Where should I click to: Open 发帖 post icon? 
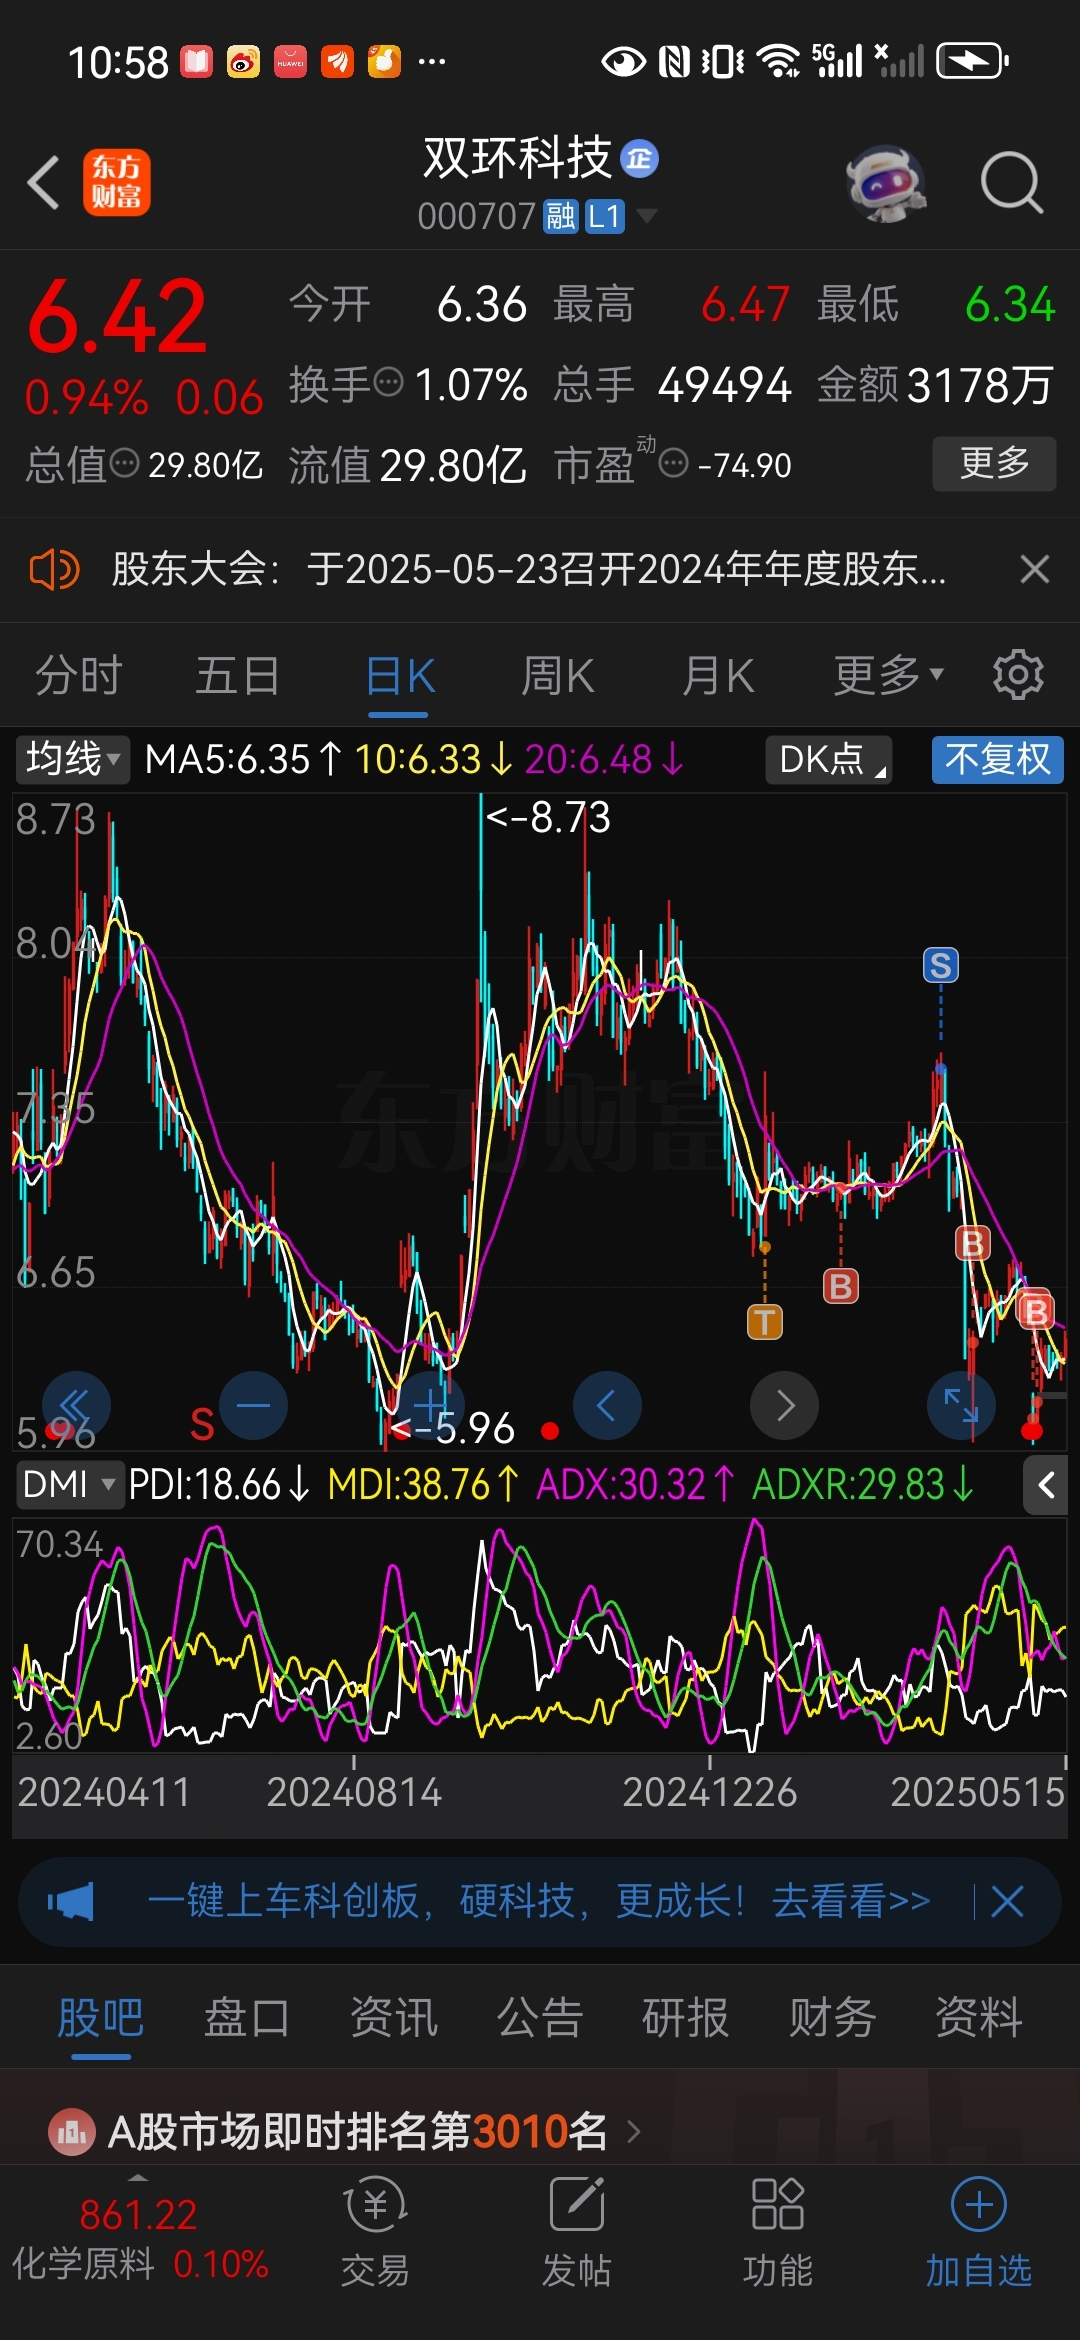pyautogui.click(x=577, y=2231)
